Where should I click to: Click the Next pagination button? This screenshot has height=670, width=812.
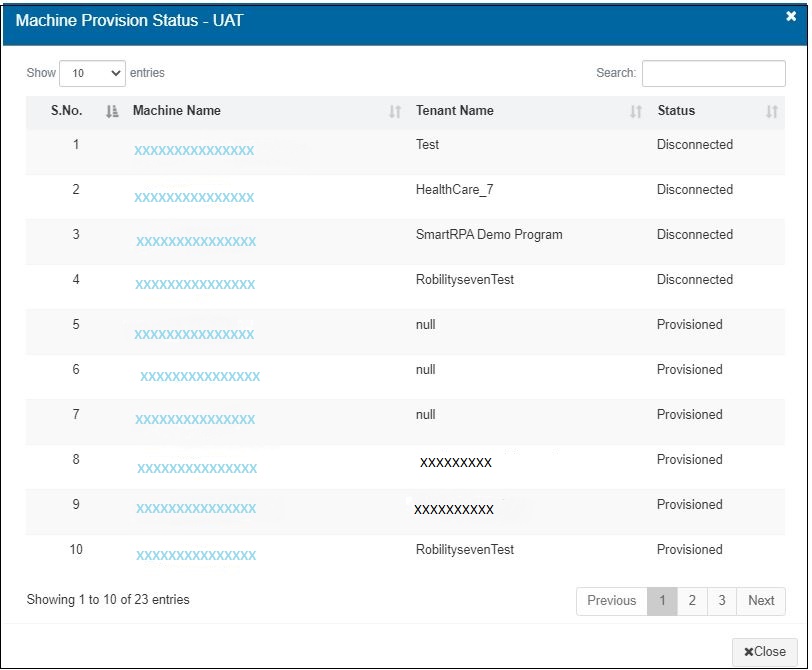[761, 601]
